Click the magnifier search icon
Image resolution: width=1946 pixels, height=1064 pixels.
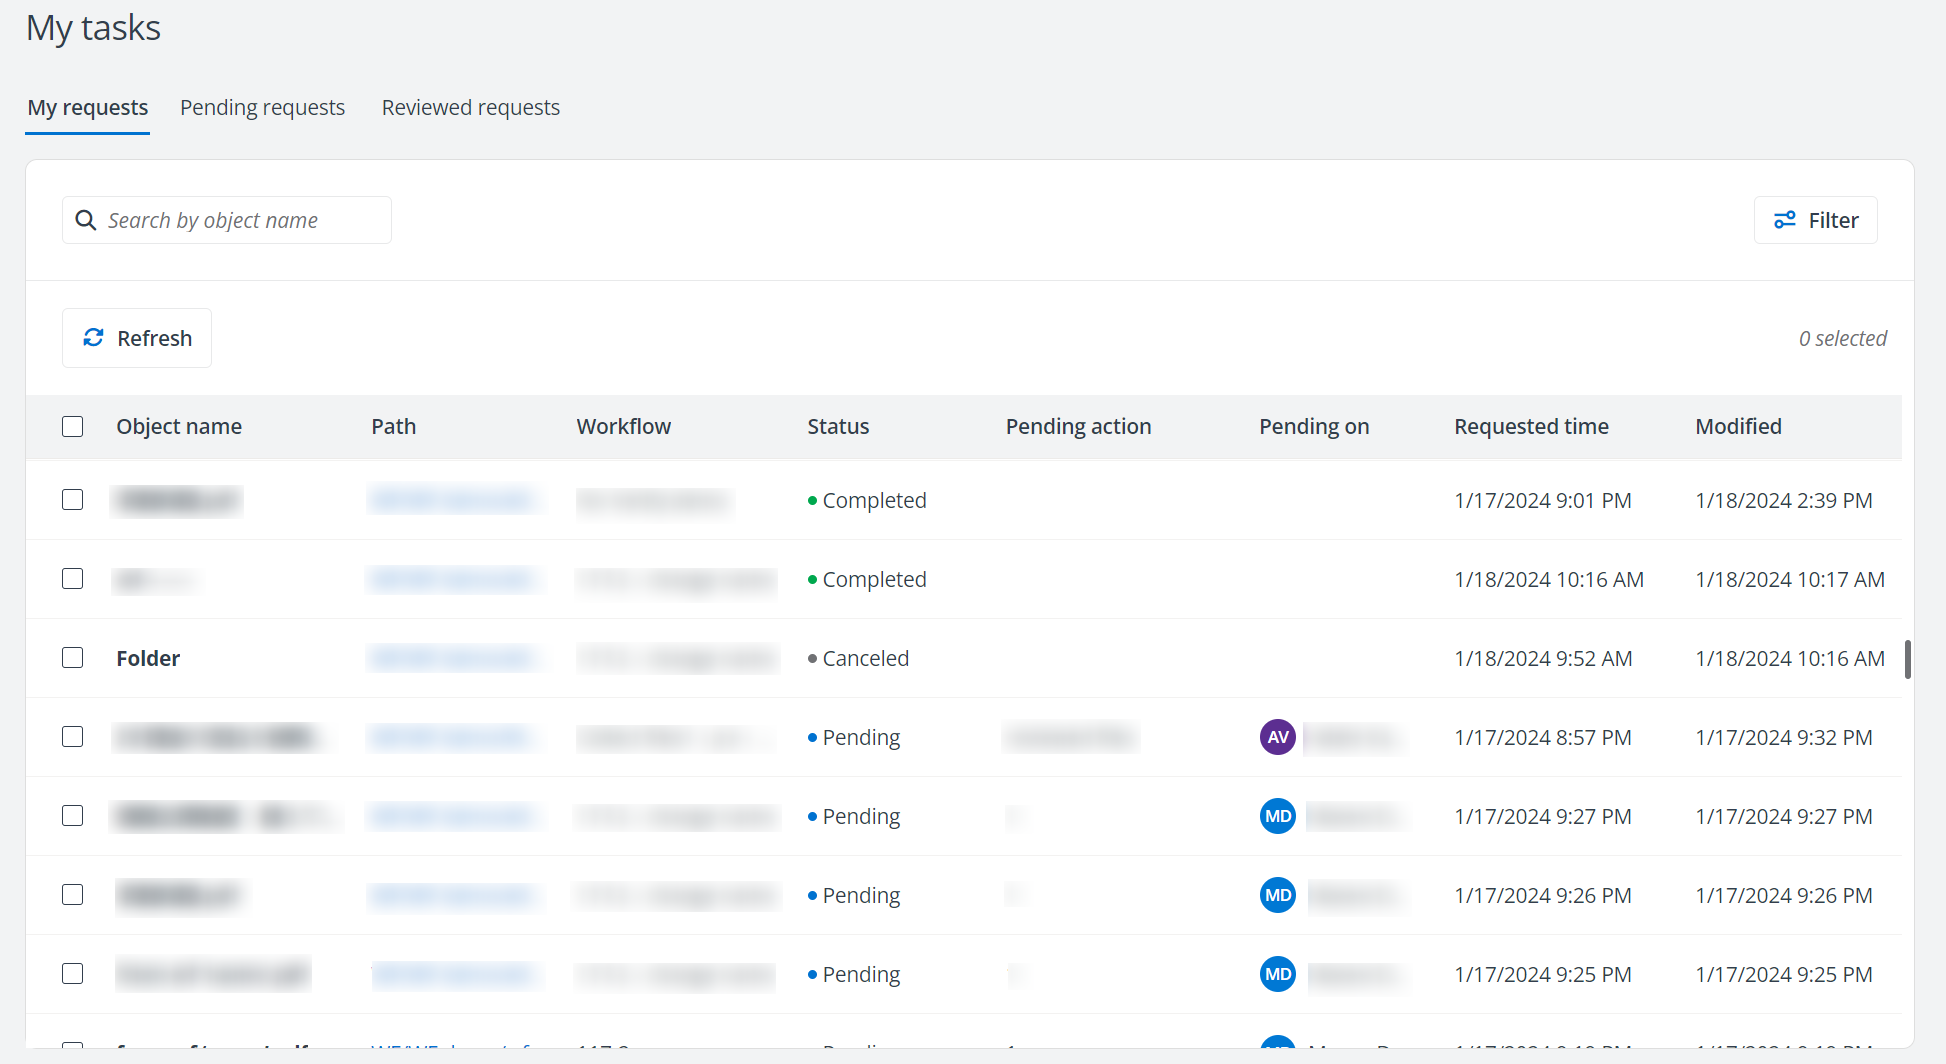coord(86,220)
